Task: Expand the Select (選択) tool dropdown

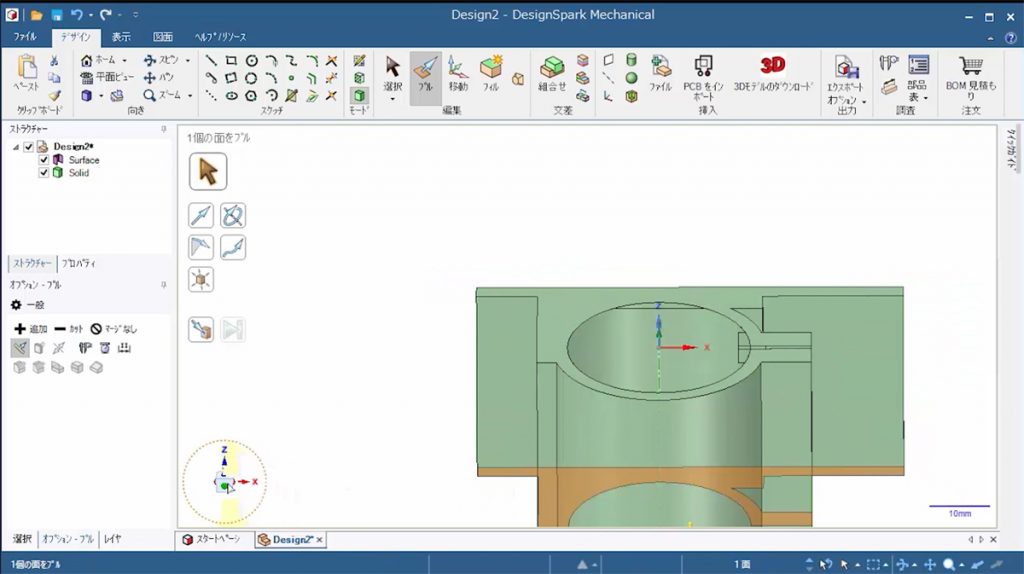Action: (392, 99)
